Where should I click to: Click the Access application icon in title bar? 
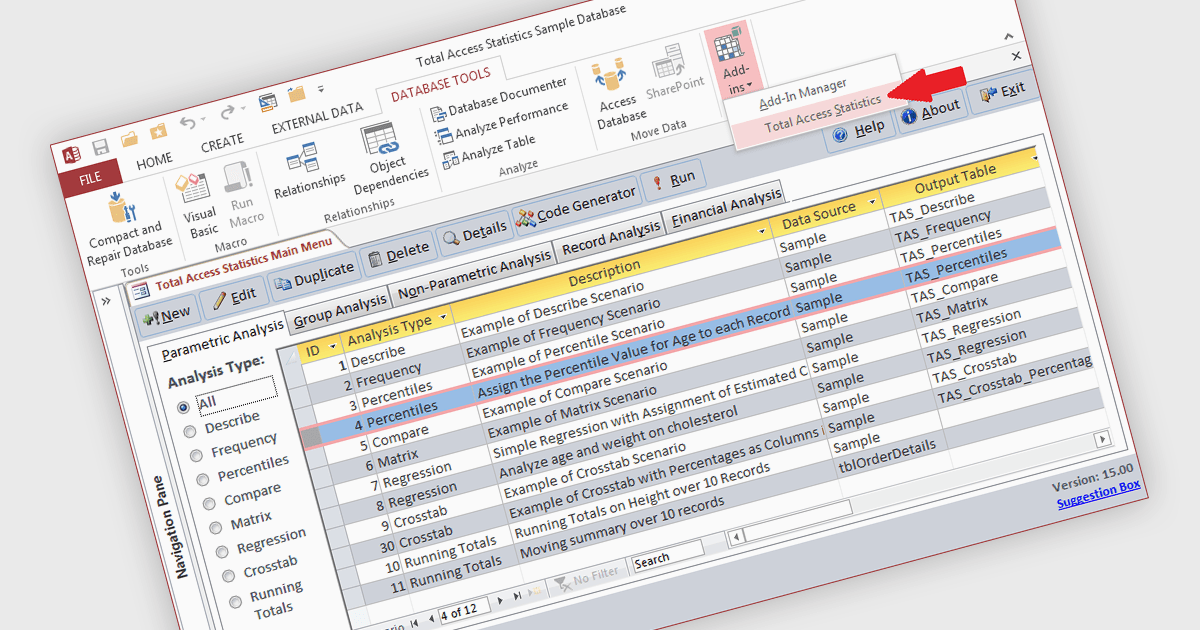point(72,155)
